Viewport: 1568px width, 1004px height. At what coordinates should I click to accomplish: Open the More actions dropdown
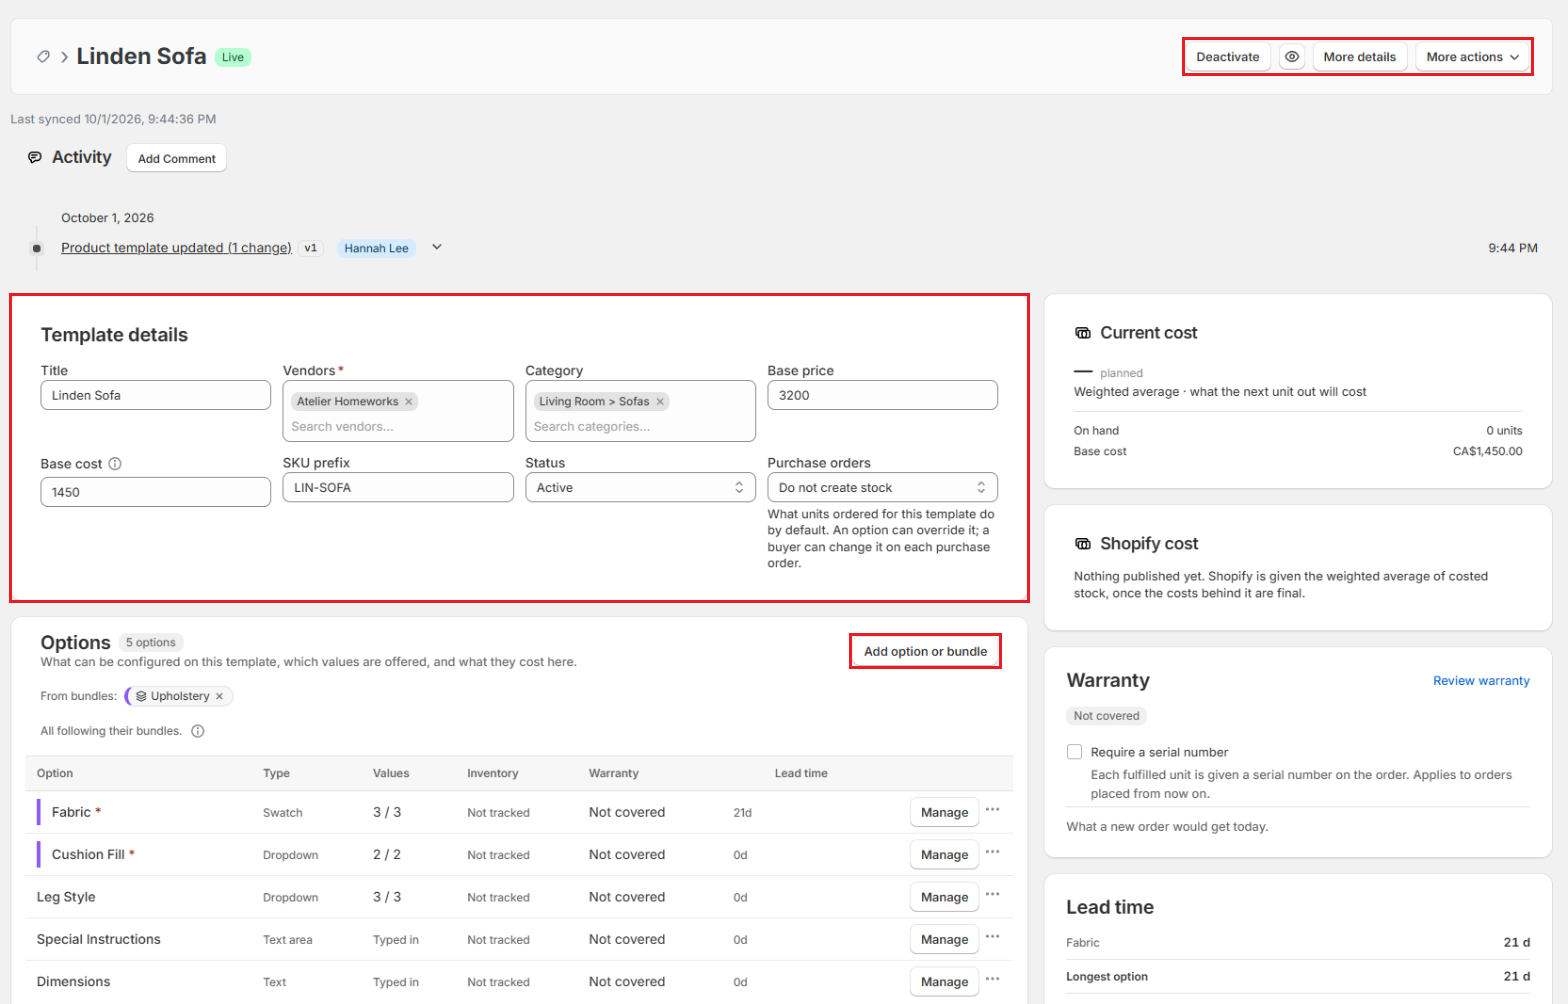coord(1472,57)
